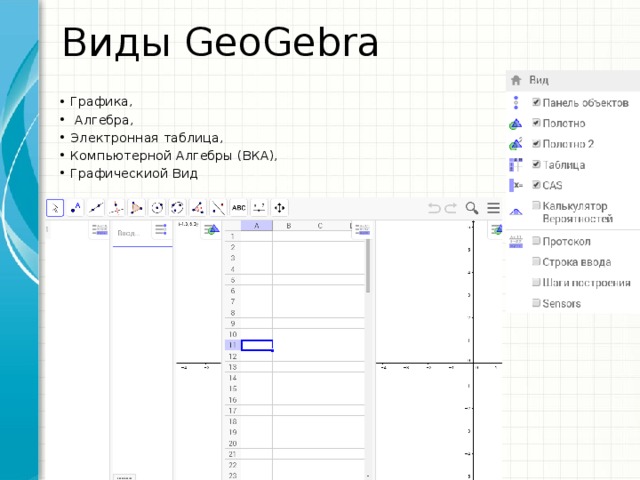This screenshot has width=640, height=480.
Task: Uncheck Панель объектов checkbox
Action: [x=536, y=102]
